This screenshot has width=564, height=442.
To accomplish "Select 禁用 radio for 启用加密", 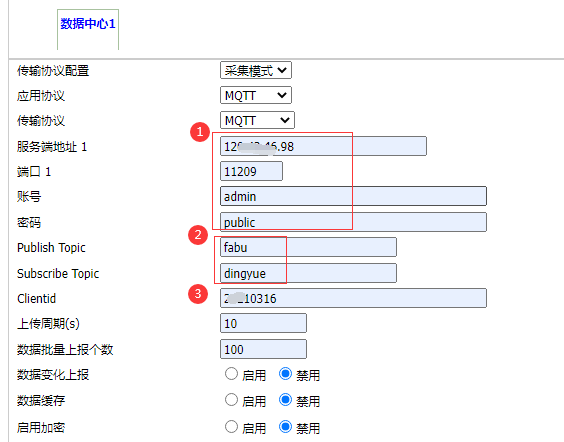I will coord(285,427).
